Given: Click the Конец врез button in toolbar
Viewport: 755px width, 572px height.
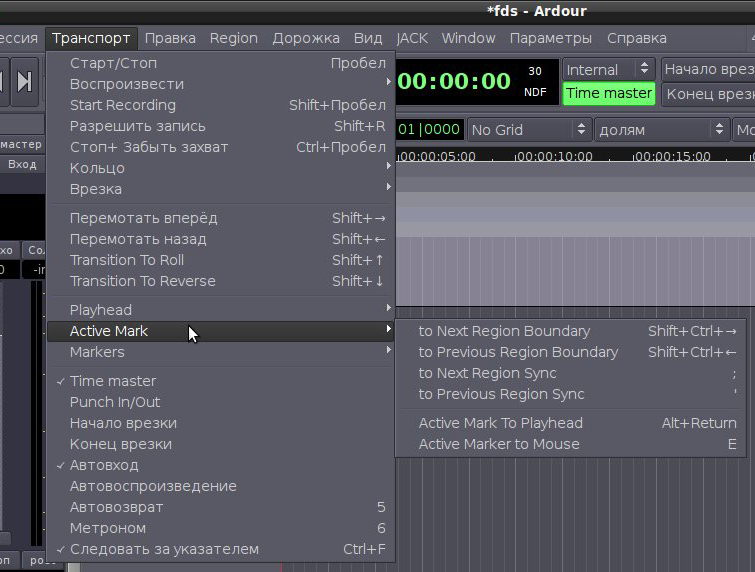Looking at the screenshot, I should coord(708,94).
